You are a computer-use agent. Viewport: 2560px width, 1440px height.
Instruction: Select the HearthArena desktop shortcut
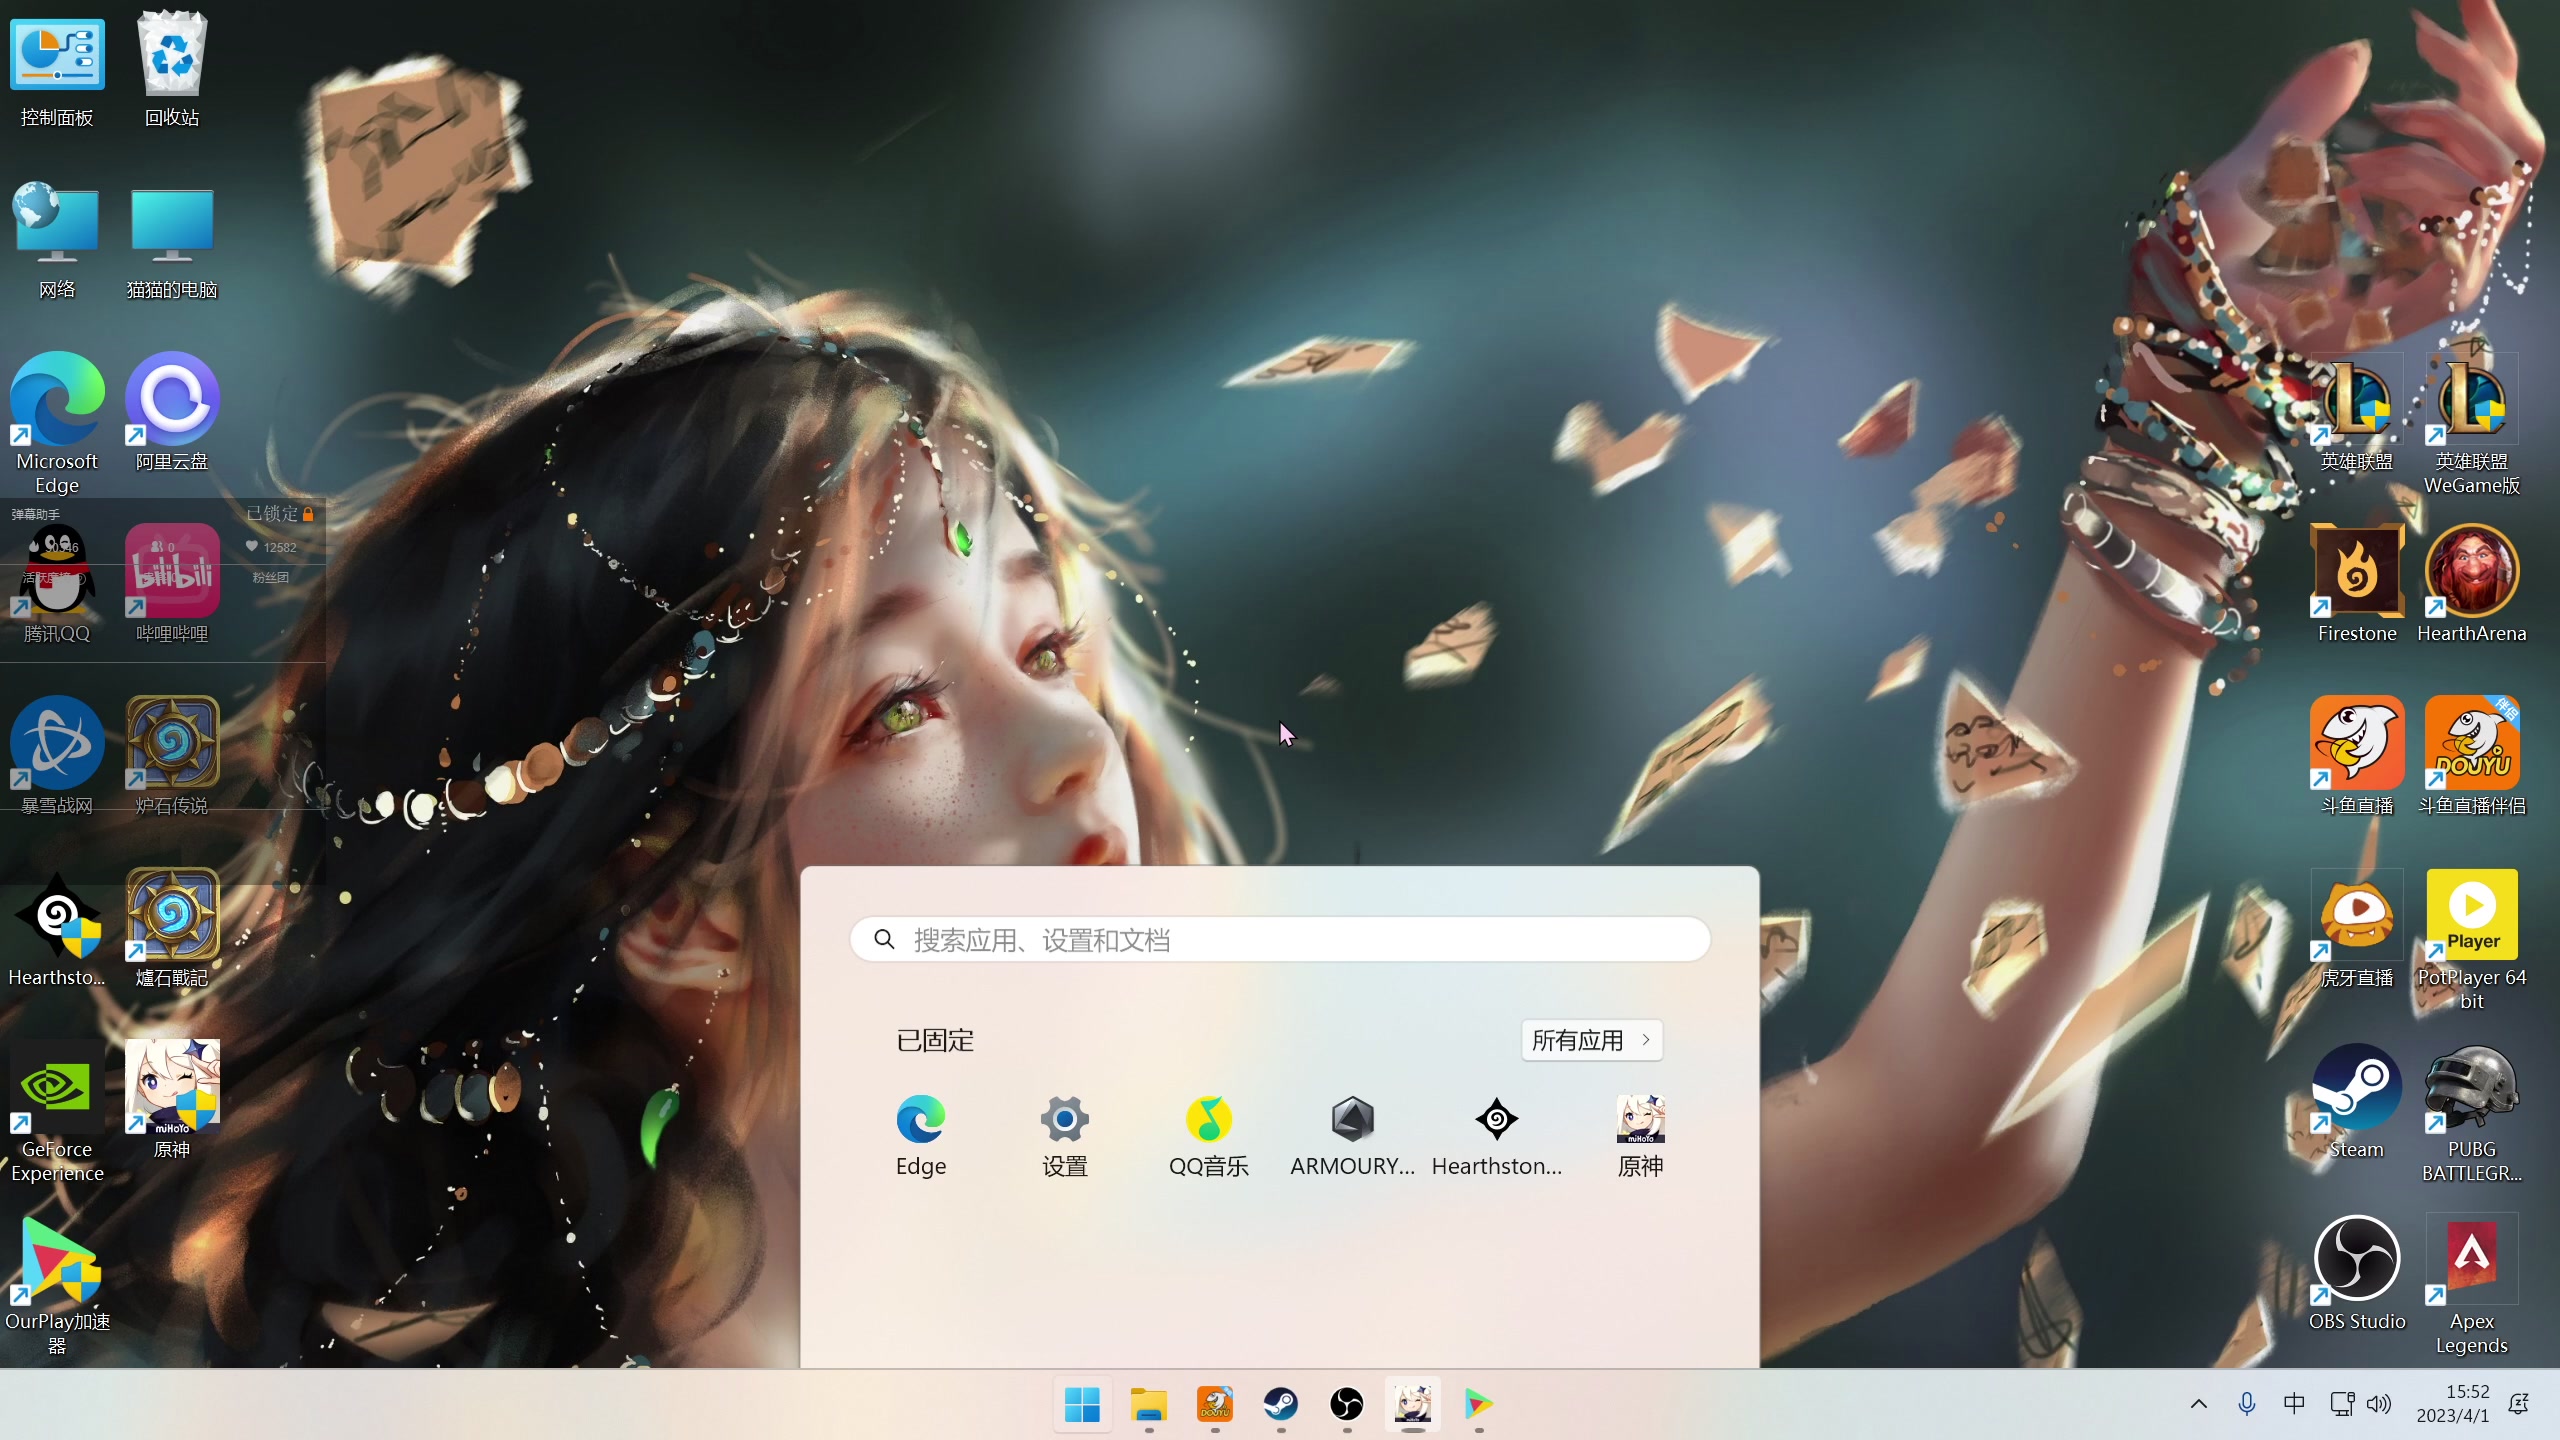2472,585
